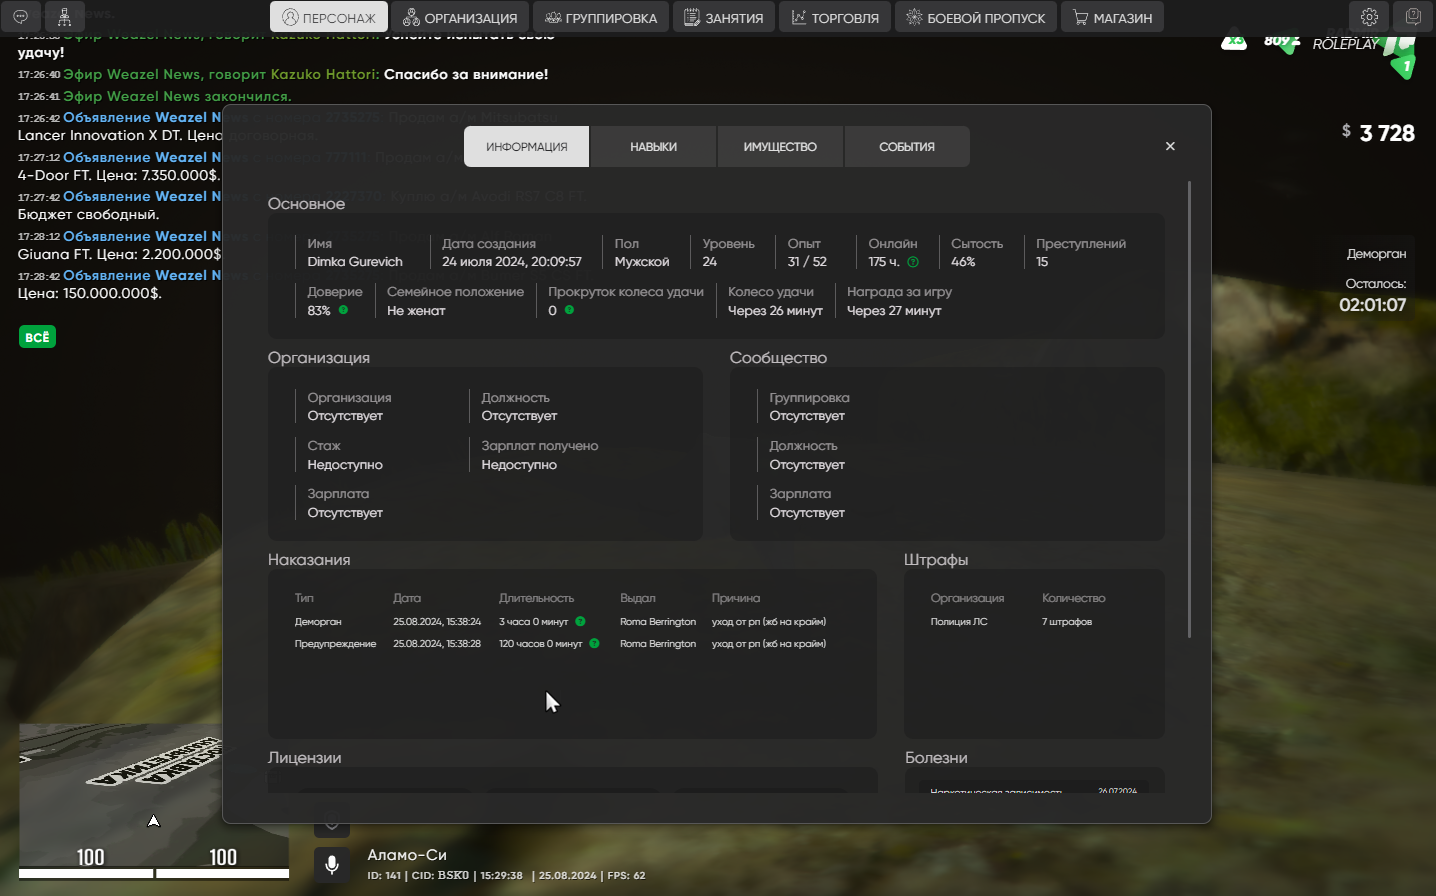Click the Основное section heading
The image size is (1436, 896).
click(x=306, y=204)
